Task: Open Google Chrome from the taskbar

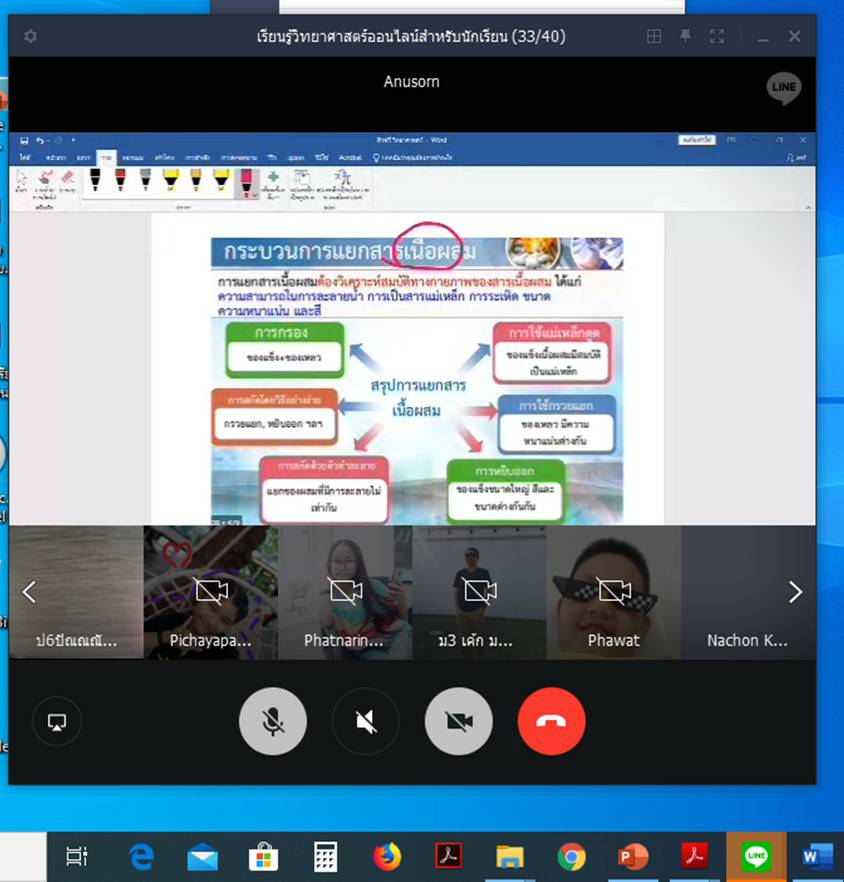Action: point(571,856)
